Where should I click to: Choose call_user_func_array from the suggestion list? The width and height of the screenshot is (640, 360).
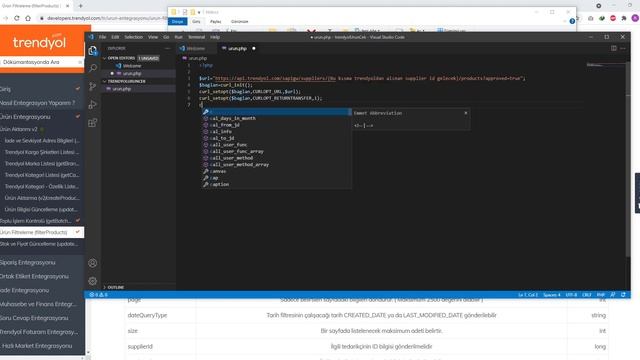pyautogui.click(x=276, y=151)
